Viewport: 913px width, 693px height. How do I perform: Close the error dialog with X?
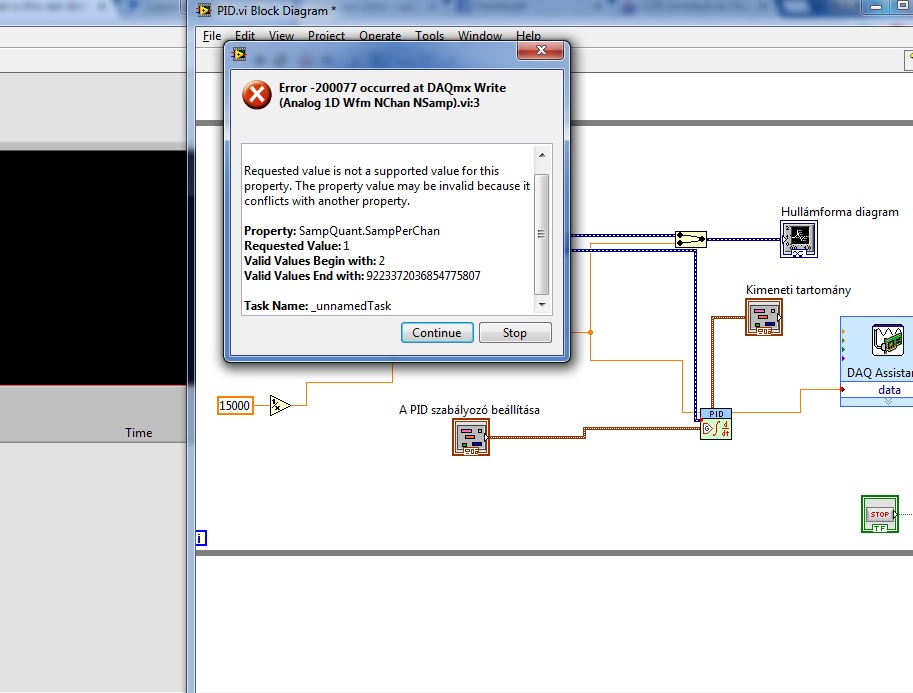click(x=541, y=50)
